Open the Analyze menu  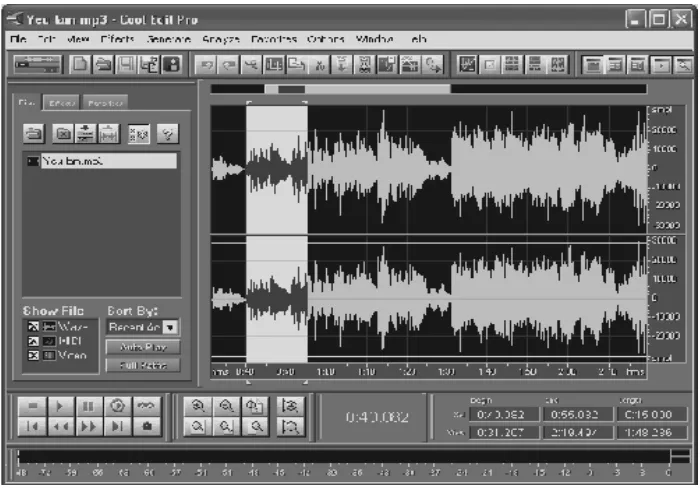(221, 39)
